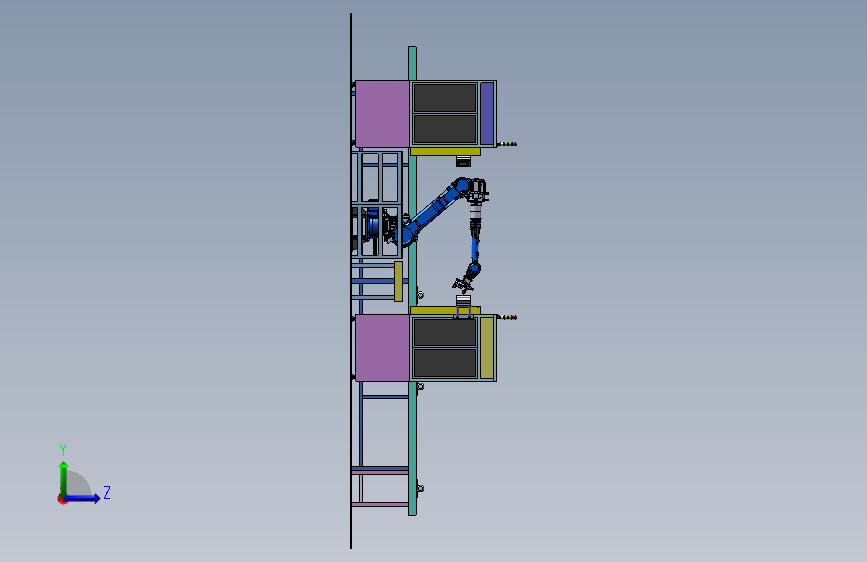Pick the bottom dark window of the upper cabinet
867x562 pixels.
(445, 129)
